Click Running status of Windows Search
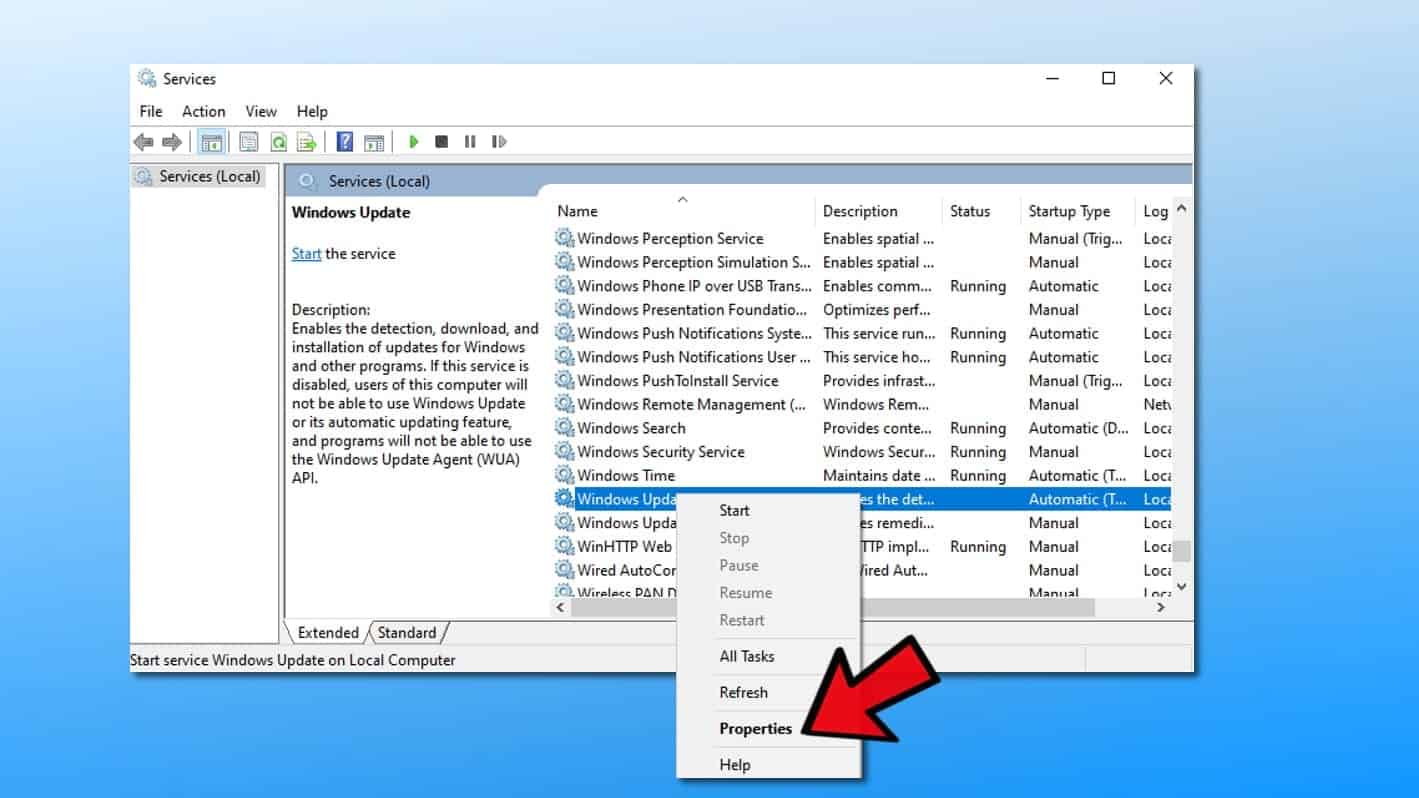 pos(978,428)
